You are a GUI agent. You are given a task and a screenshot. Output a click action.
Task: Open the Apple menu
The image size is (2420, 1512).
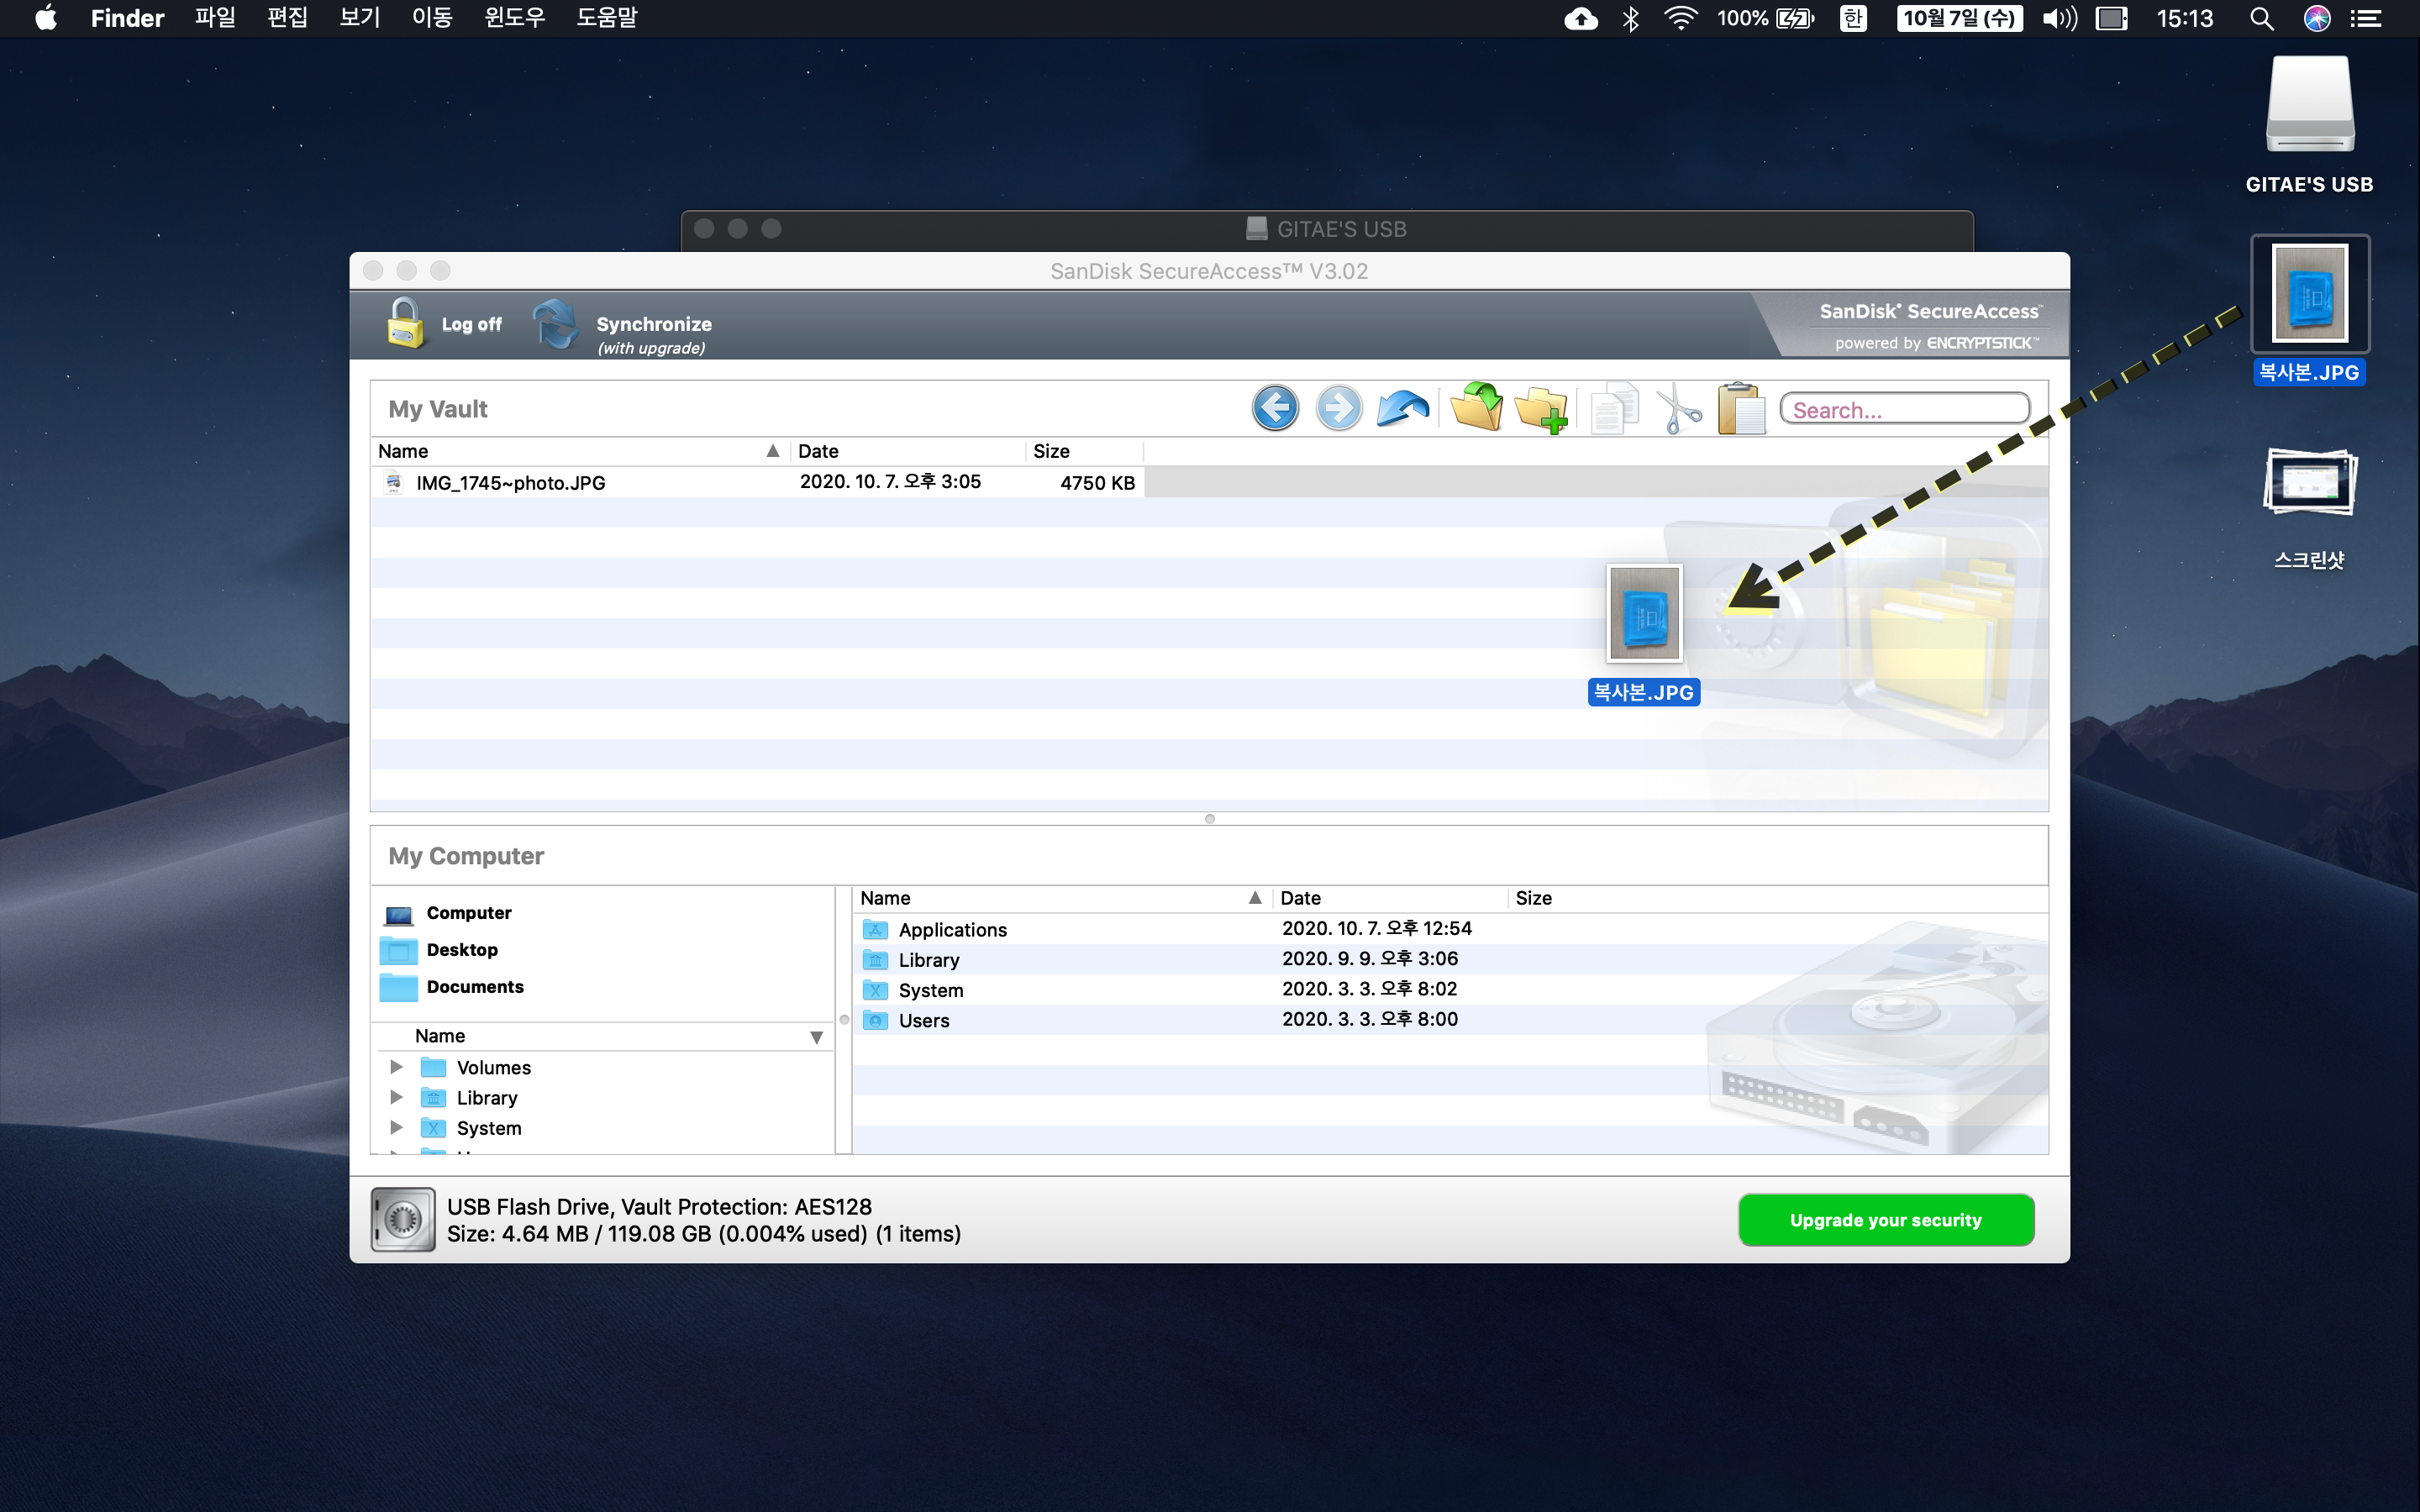[x=46, y=18]
